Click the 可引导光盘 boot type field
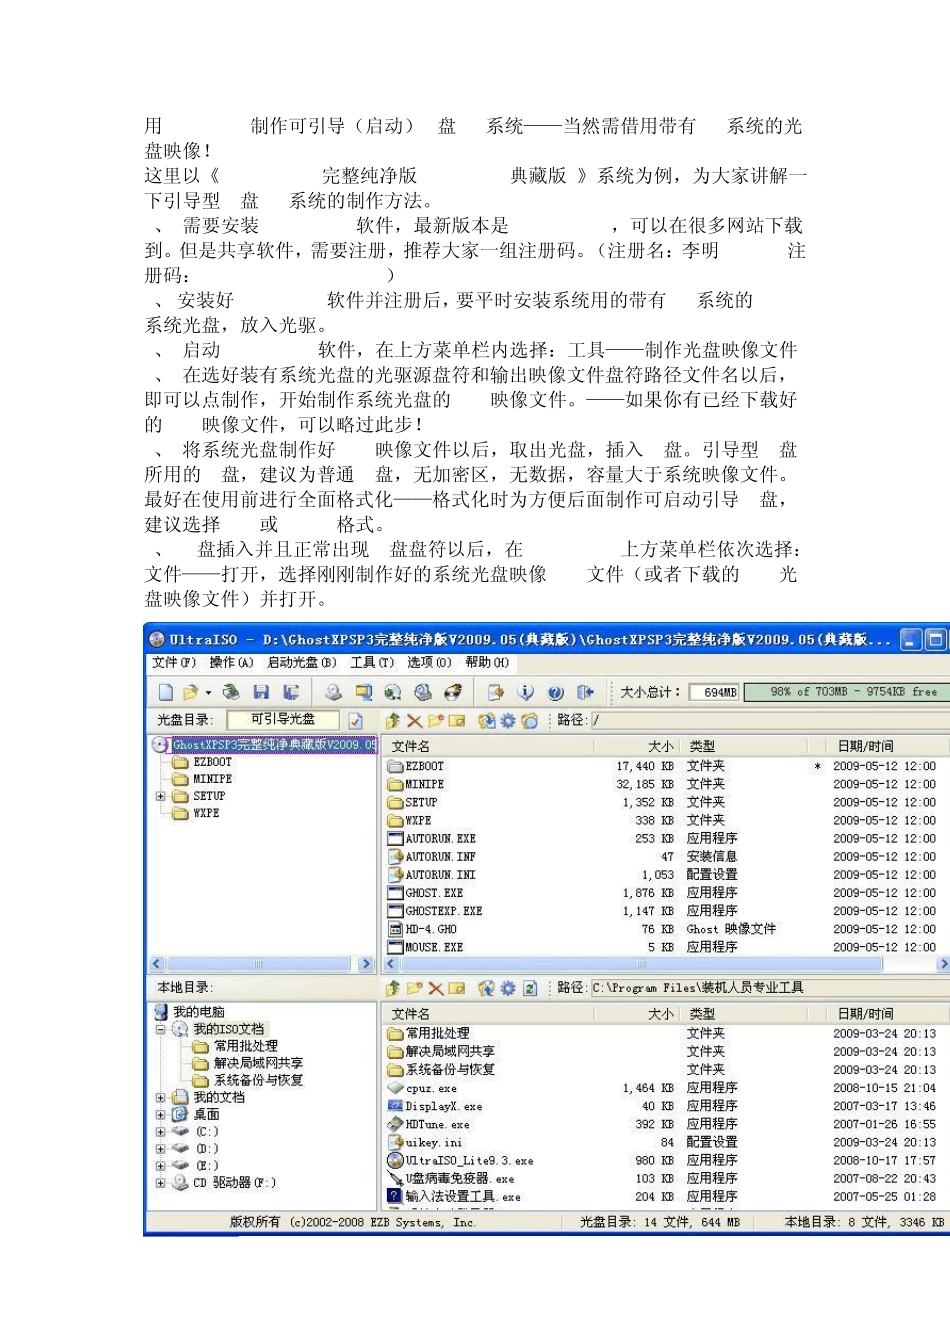 (283, 719)
